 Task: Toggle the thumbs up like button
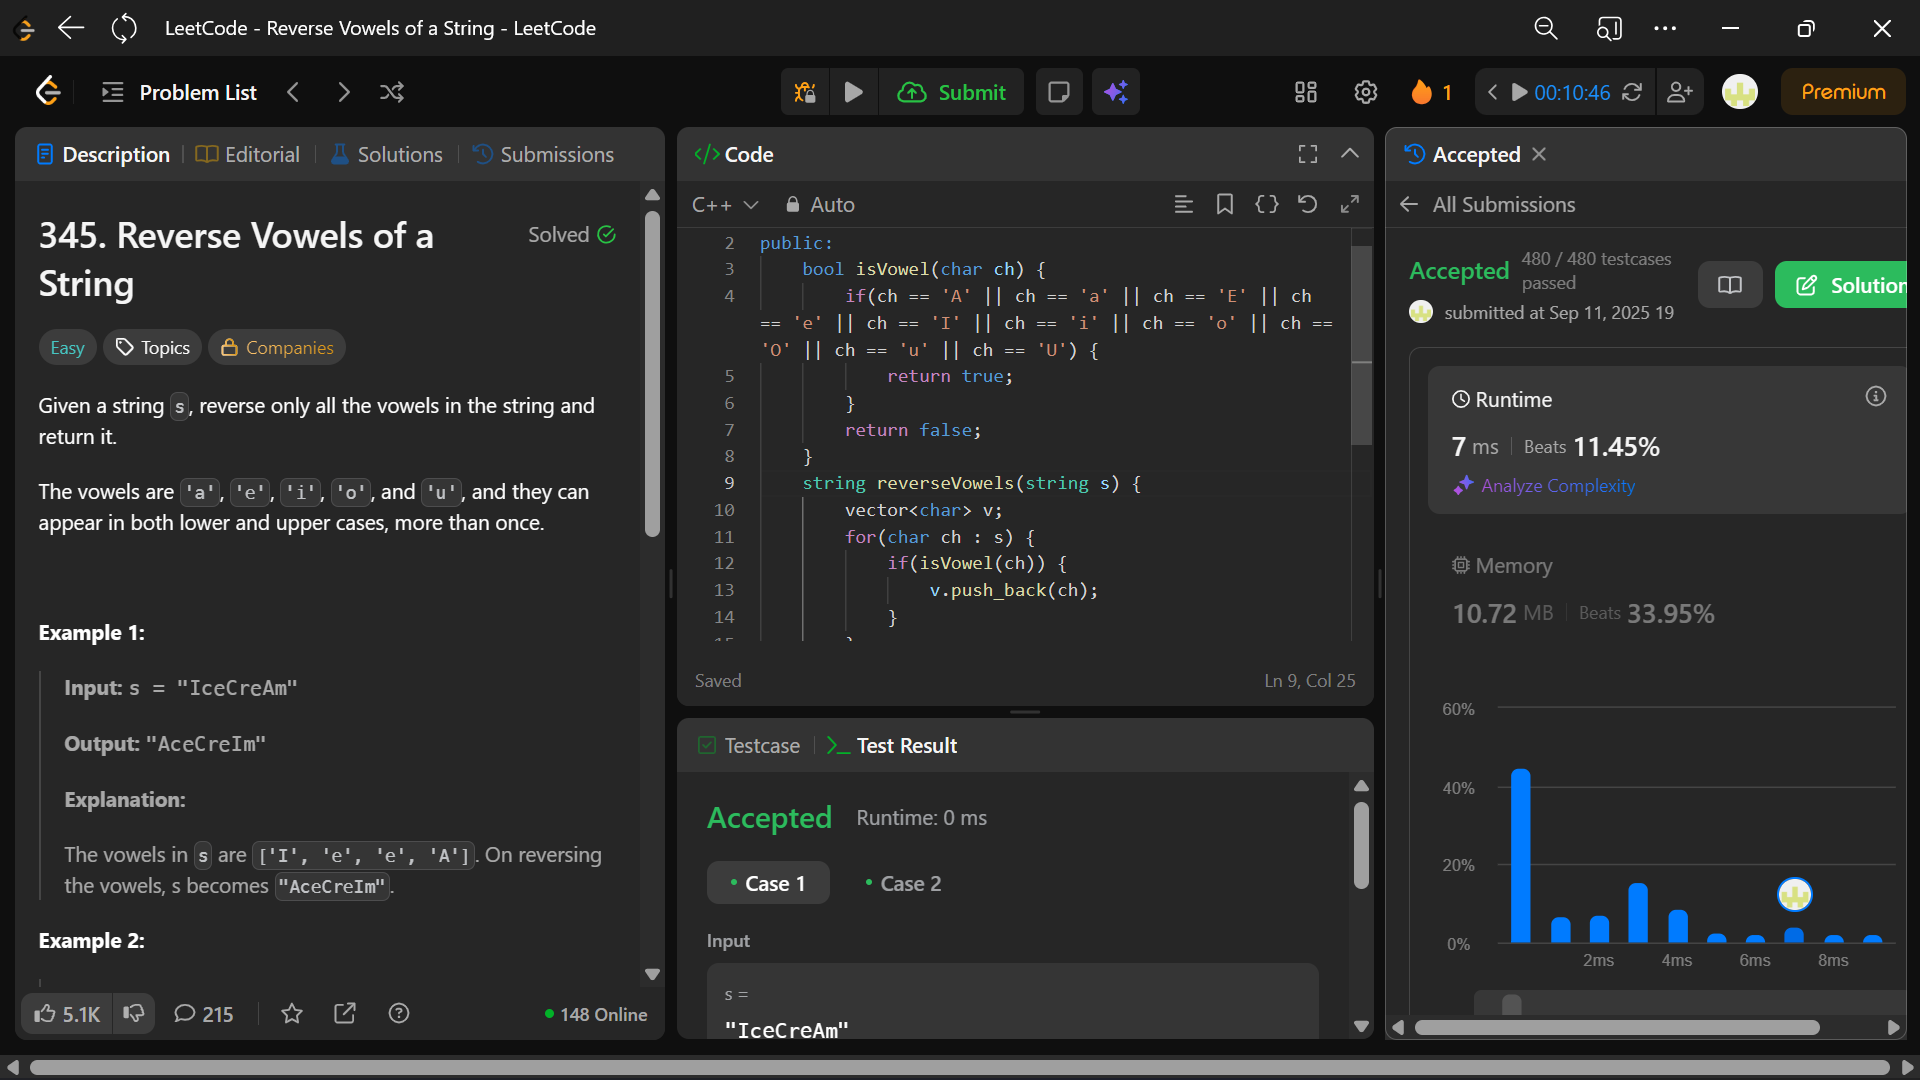pos(67,1014)
